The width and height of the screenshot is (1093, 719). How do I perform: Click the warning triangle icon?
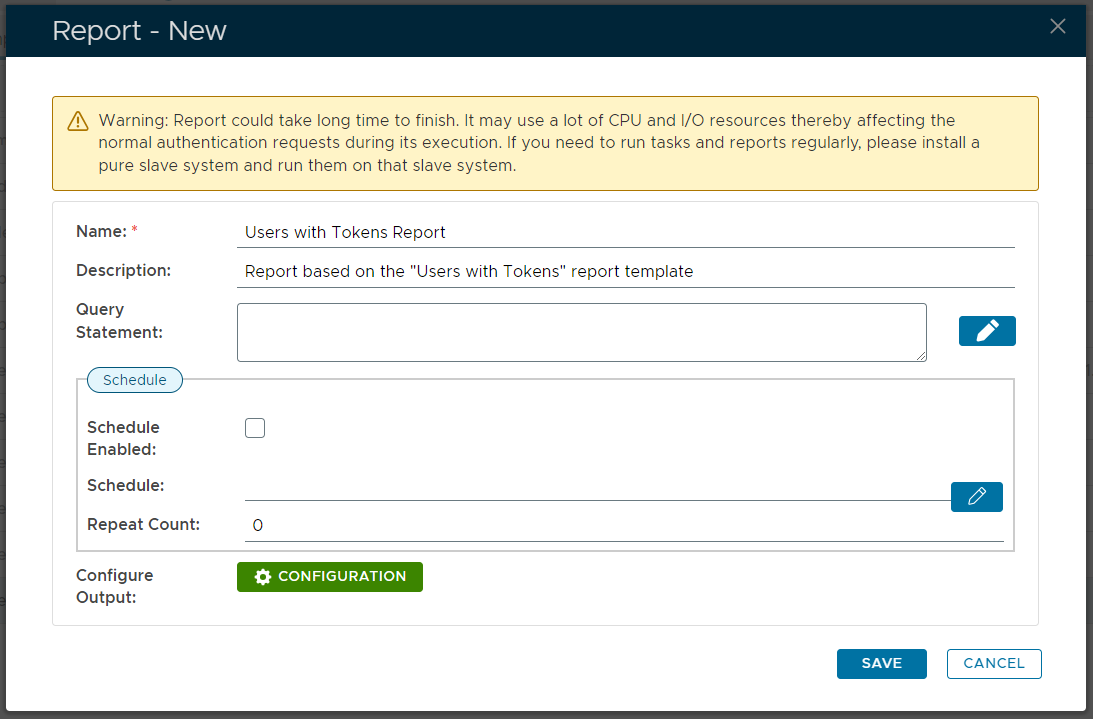click(78, 121)
